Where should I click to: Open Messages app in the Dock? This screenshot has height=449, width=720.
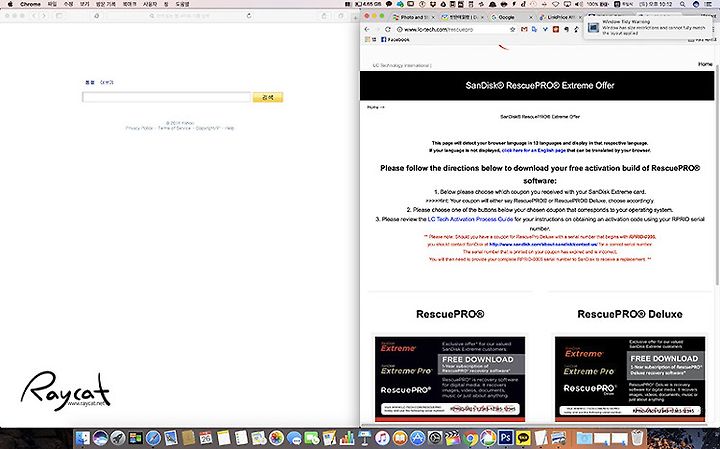pos(294,438)
